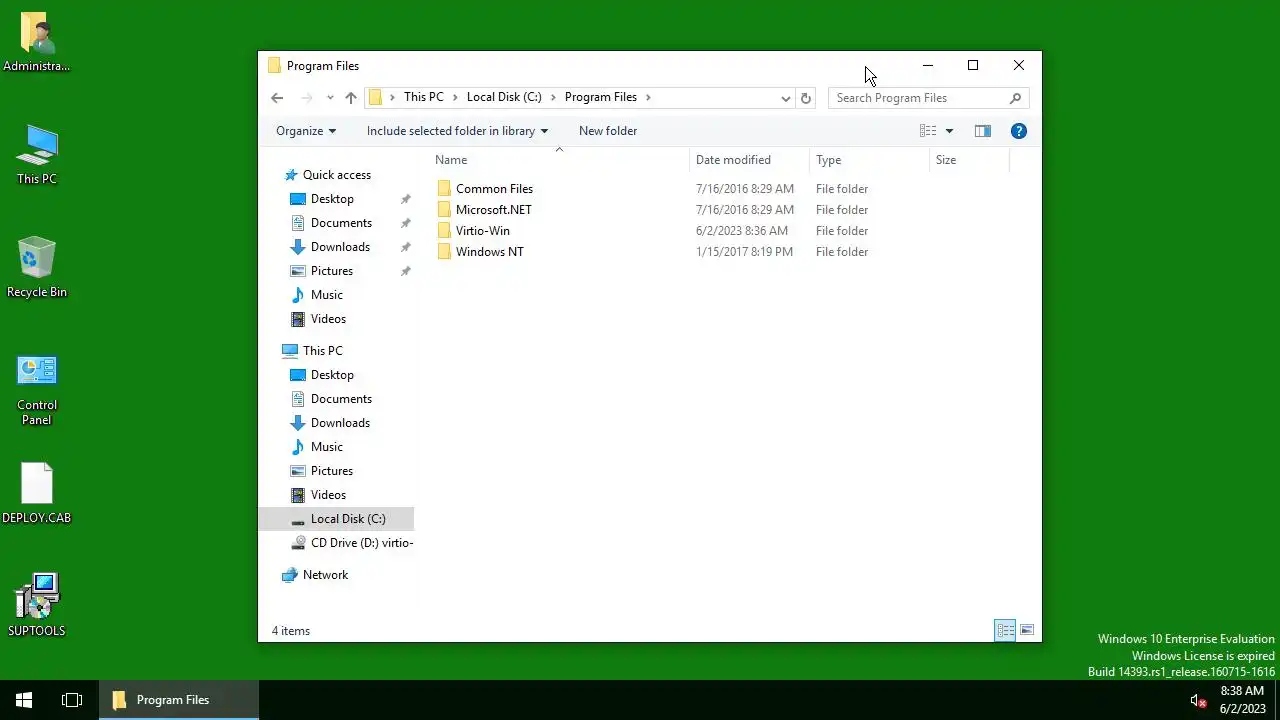Image resolution: width=1280 pixels, height=720 pixels.
Task: Change your view icon button
Action: [928, 131]
